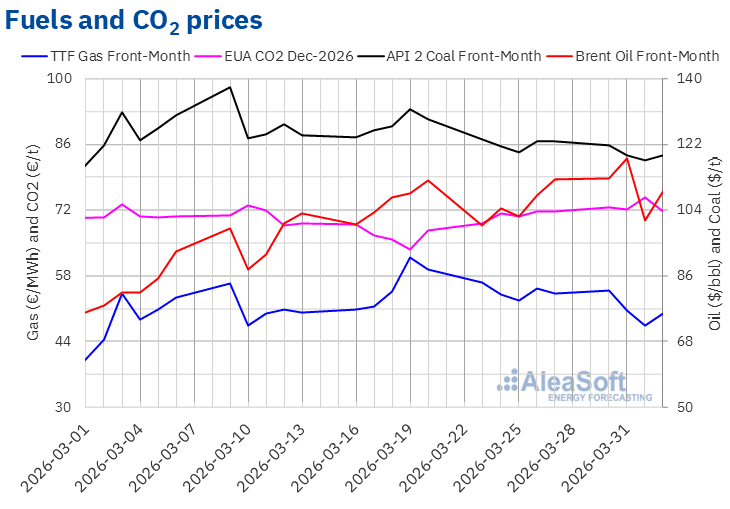Image resolution: width=730 pixels, height=509 pixels.
Task: Click the "Fuels and CO2 prices" chart title
Action: click(x=135, y=19)
